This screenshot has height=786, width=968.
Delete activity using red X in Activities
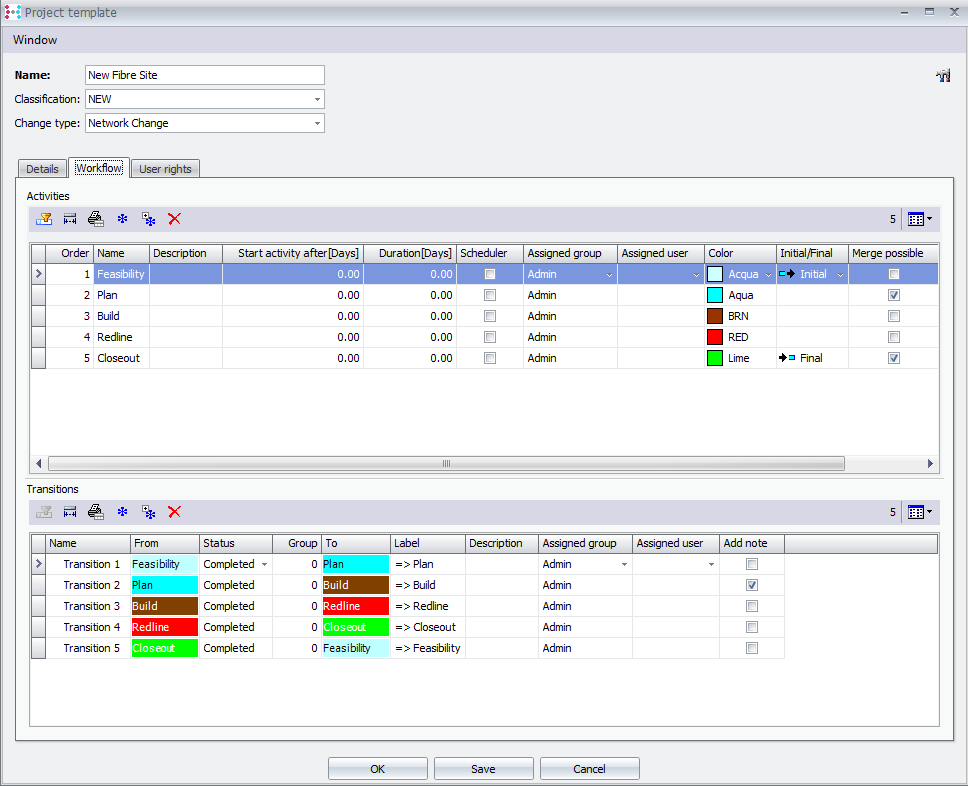coord(175,219)
